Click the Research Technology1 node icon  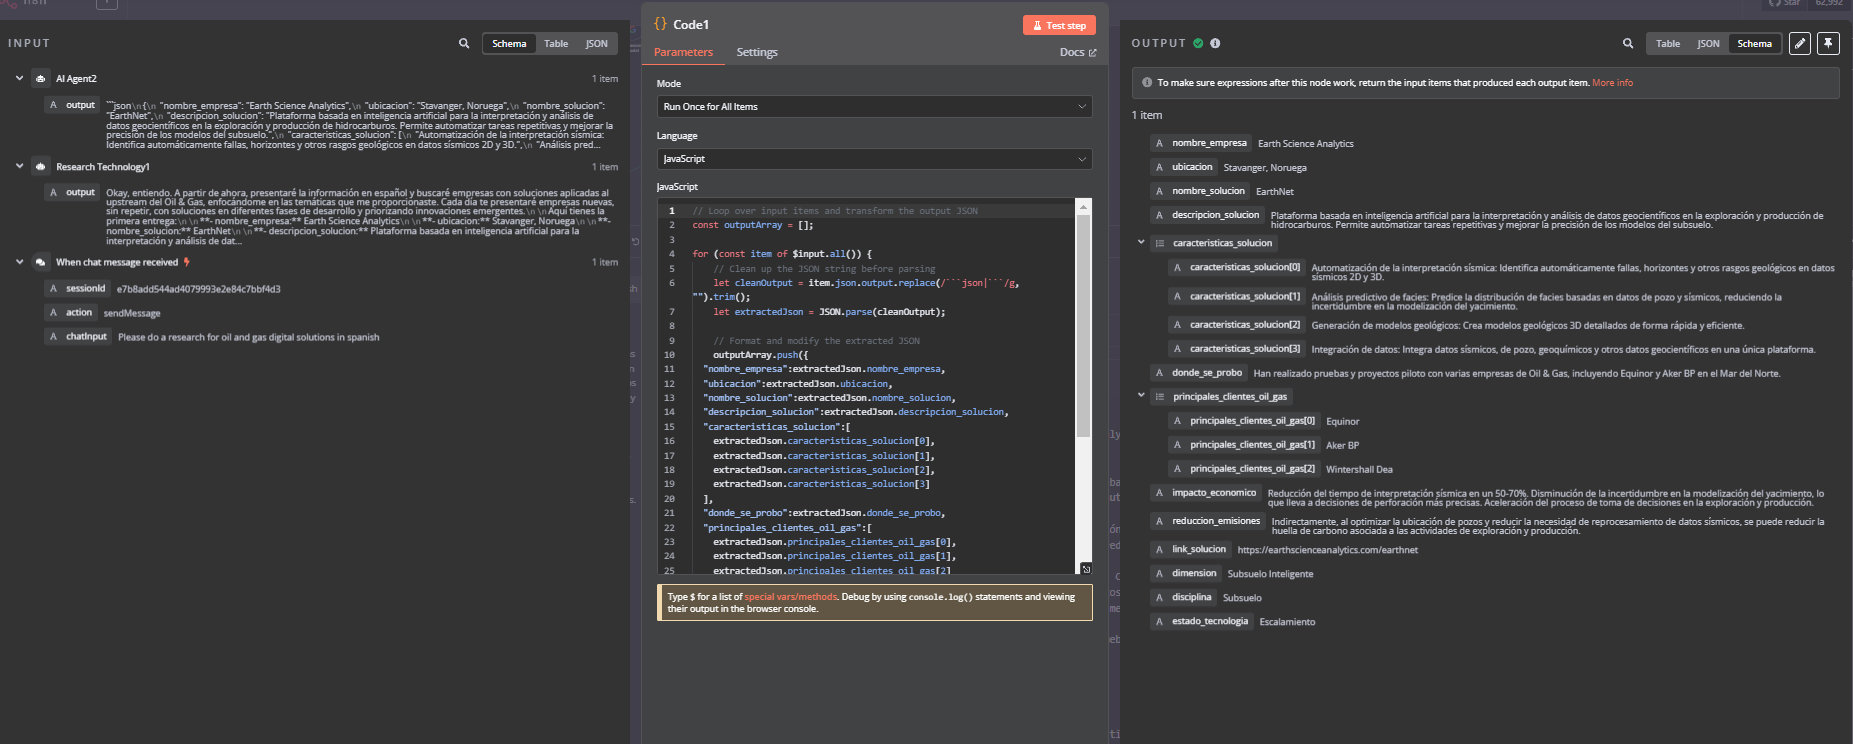click(x=41, y=167)
